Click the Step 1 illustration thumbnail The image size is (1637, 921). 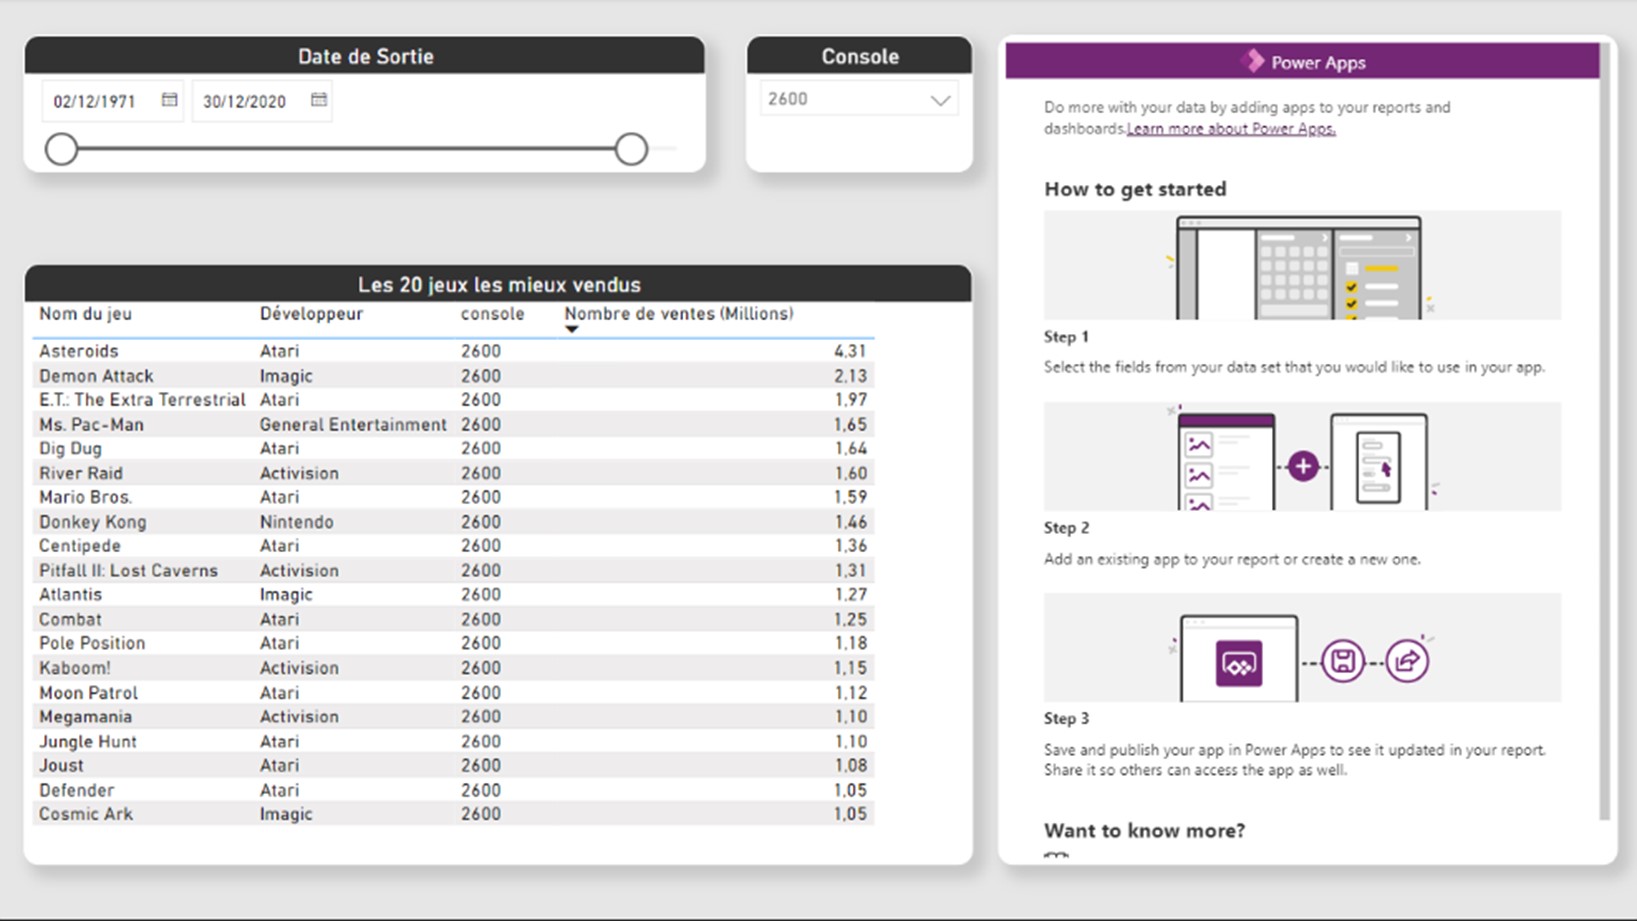tap(1302, 265)
